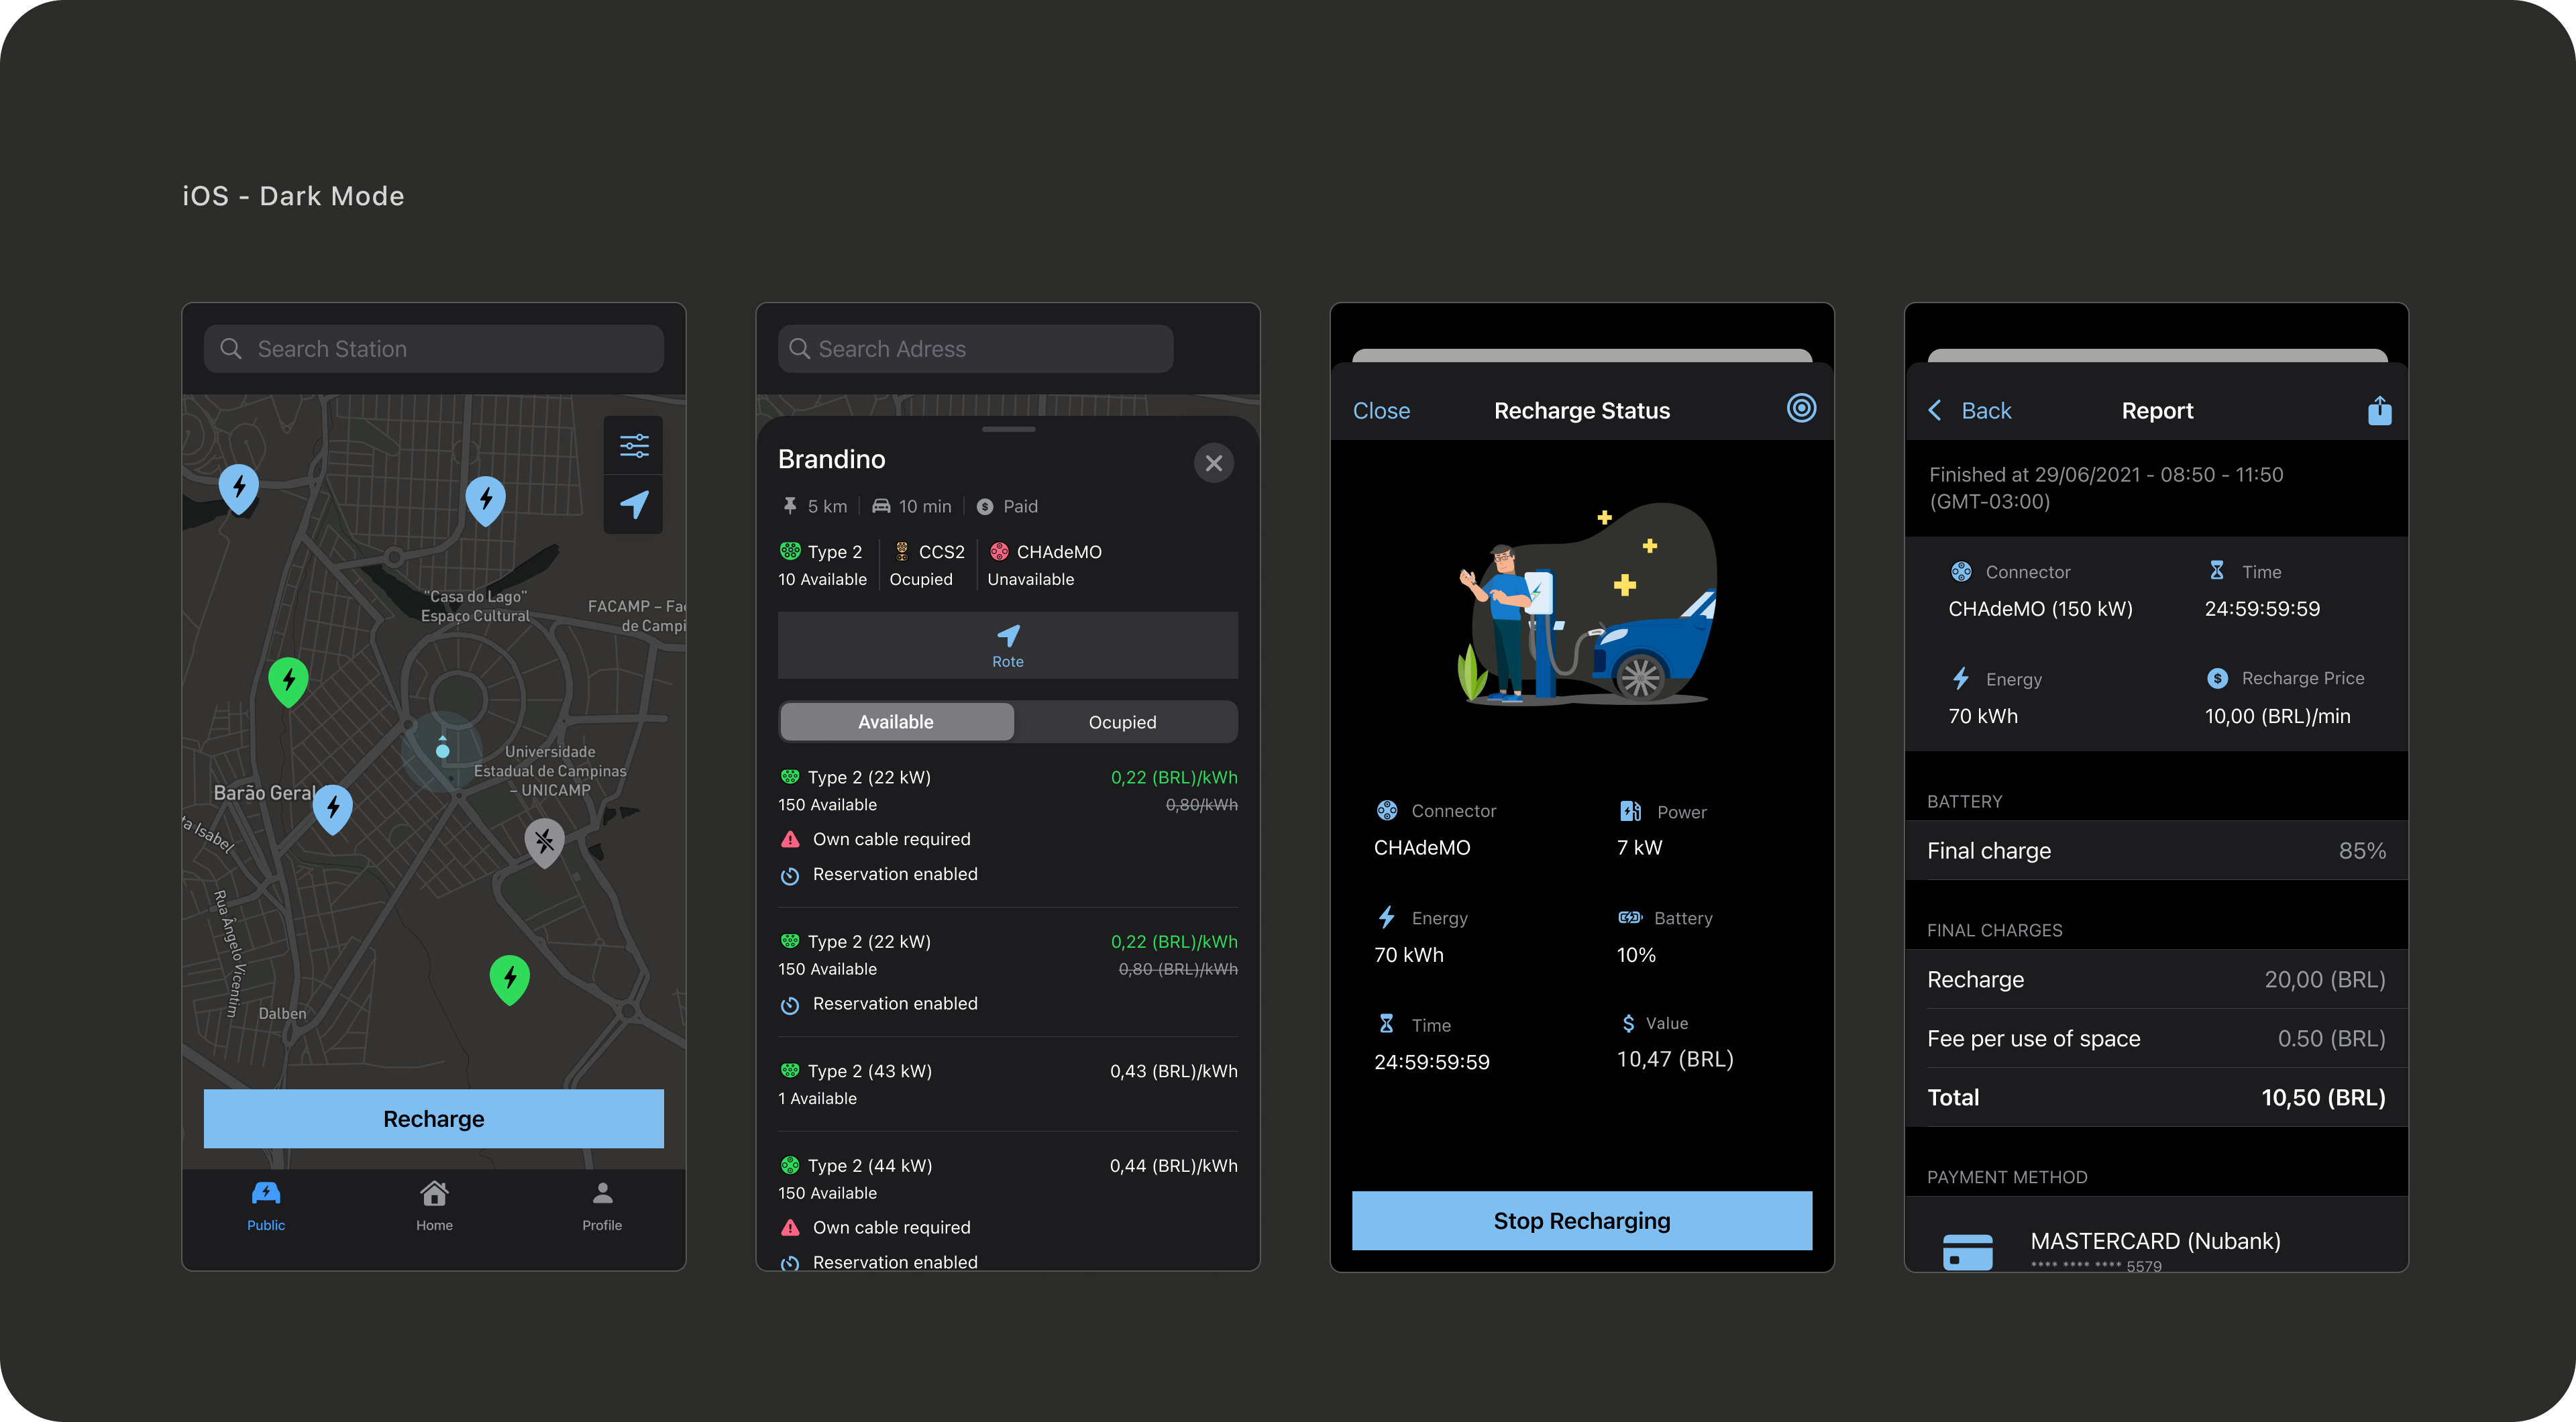Screen dimensions: 2576x1422
Task: Tap the target icon in Recharge Status
Action: (x=1801, y=408)
